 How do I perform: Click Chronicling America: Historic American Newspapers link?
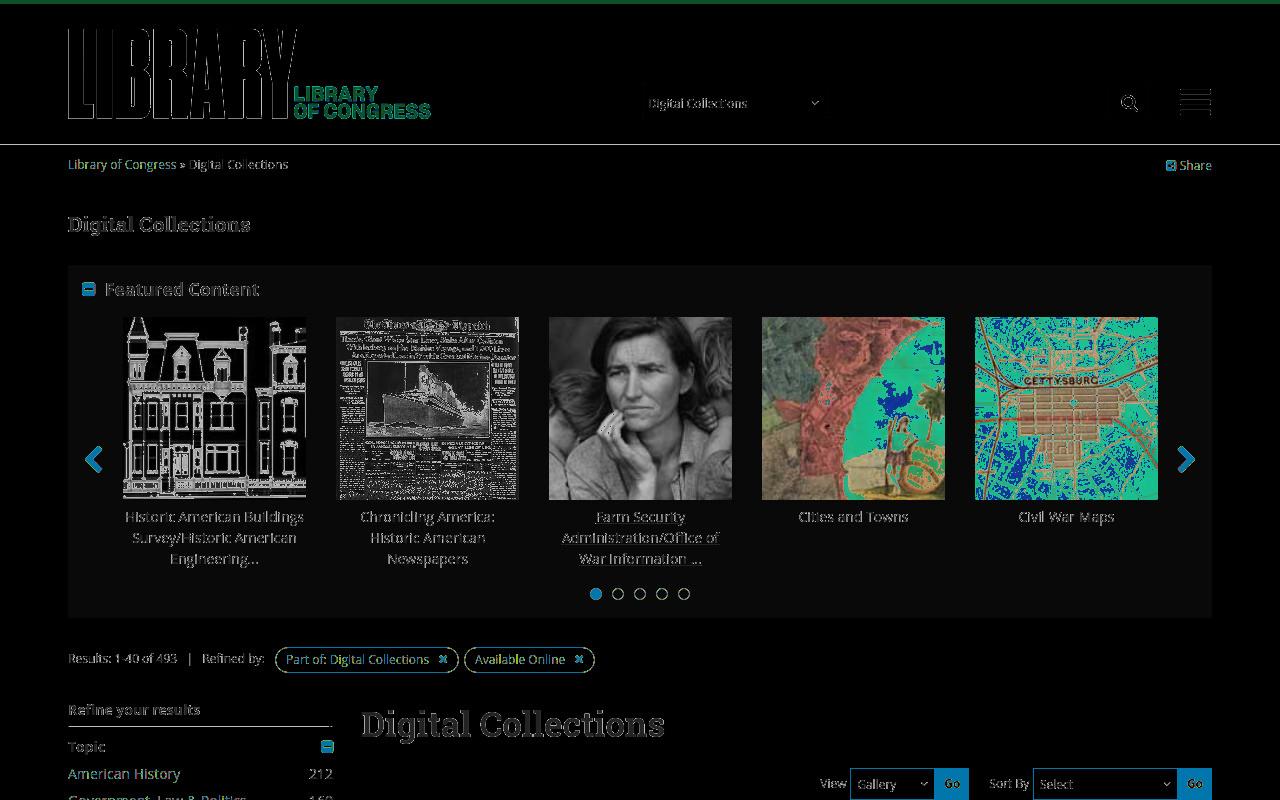tap(428, 538)
